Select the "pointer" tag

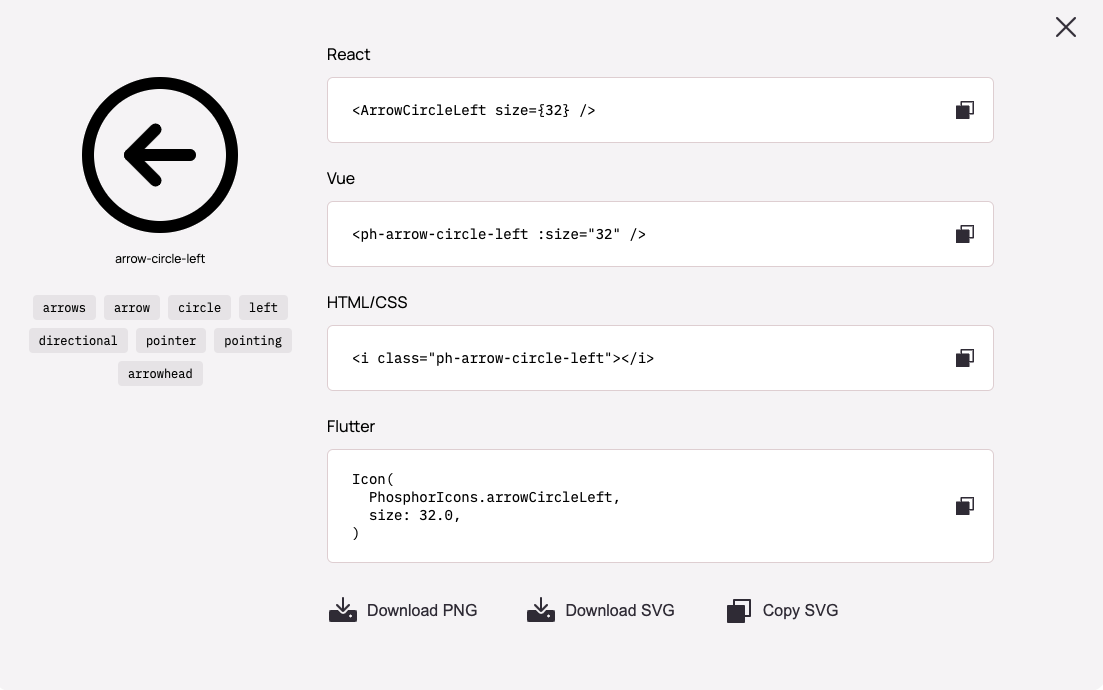tap(171, 341)
